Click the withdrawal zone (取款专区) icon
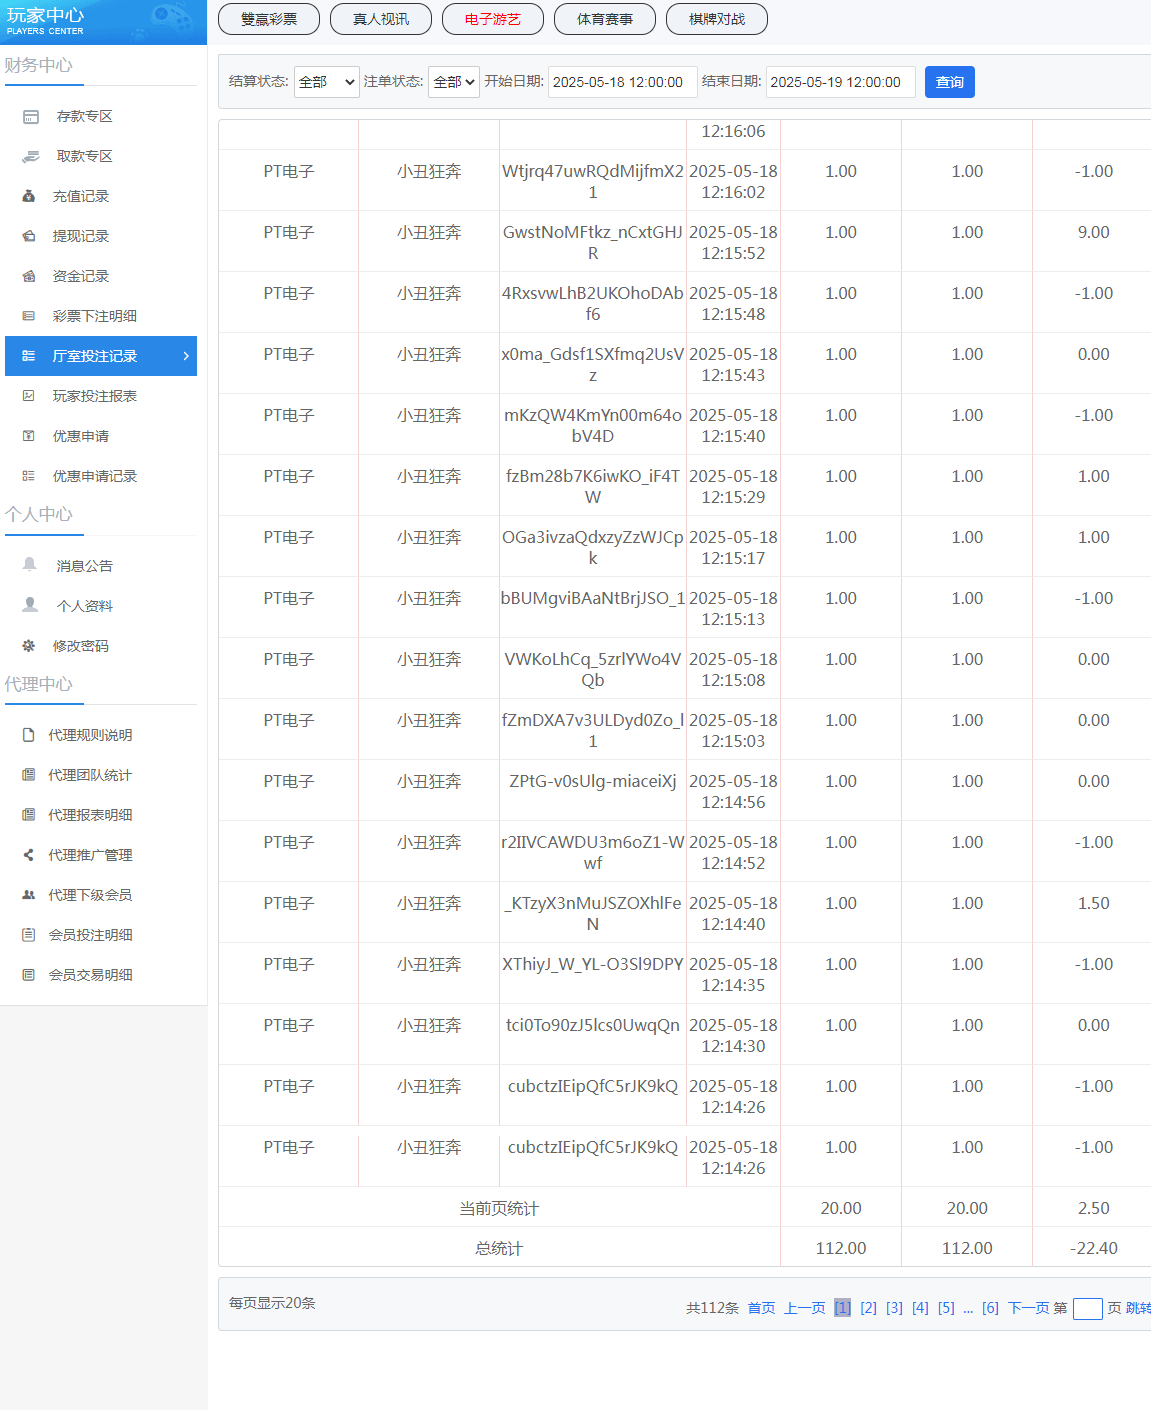The image size is (1151, 1410). tap(31, 157)
